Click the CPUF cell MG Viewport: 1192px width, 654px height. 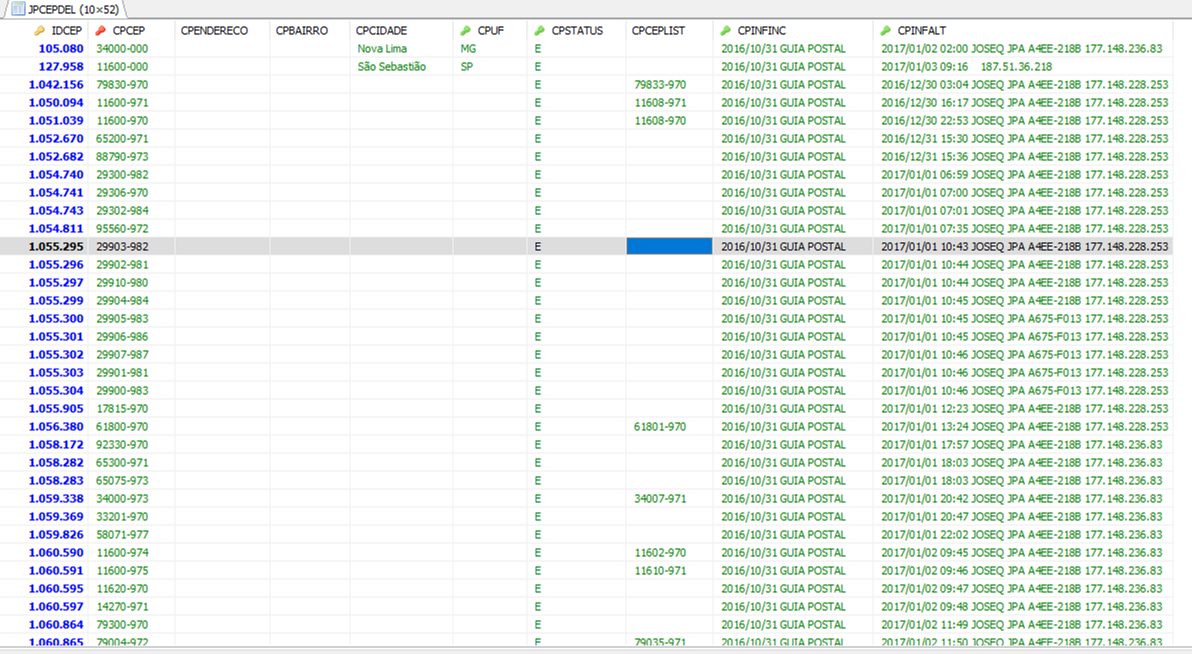pos(468,49)
